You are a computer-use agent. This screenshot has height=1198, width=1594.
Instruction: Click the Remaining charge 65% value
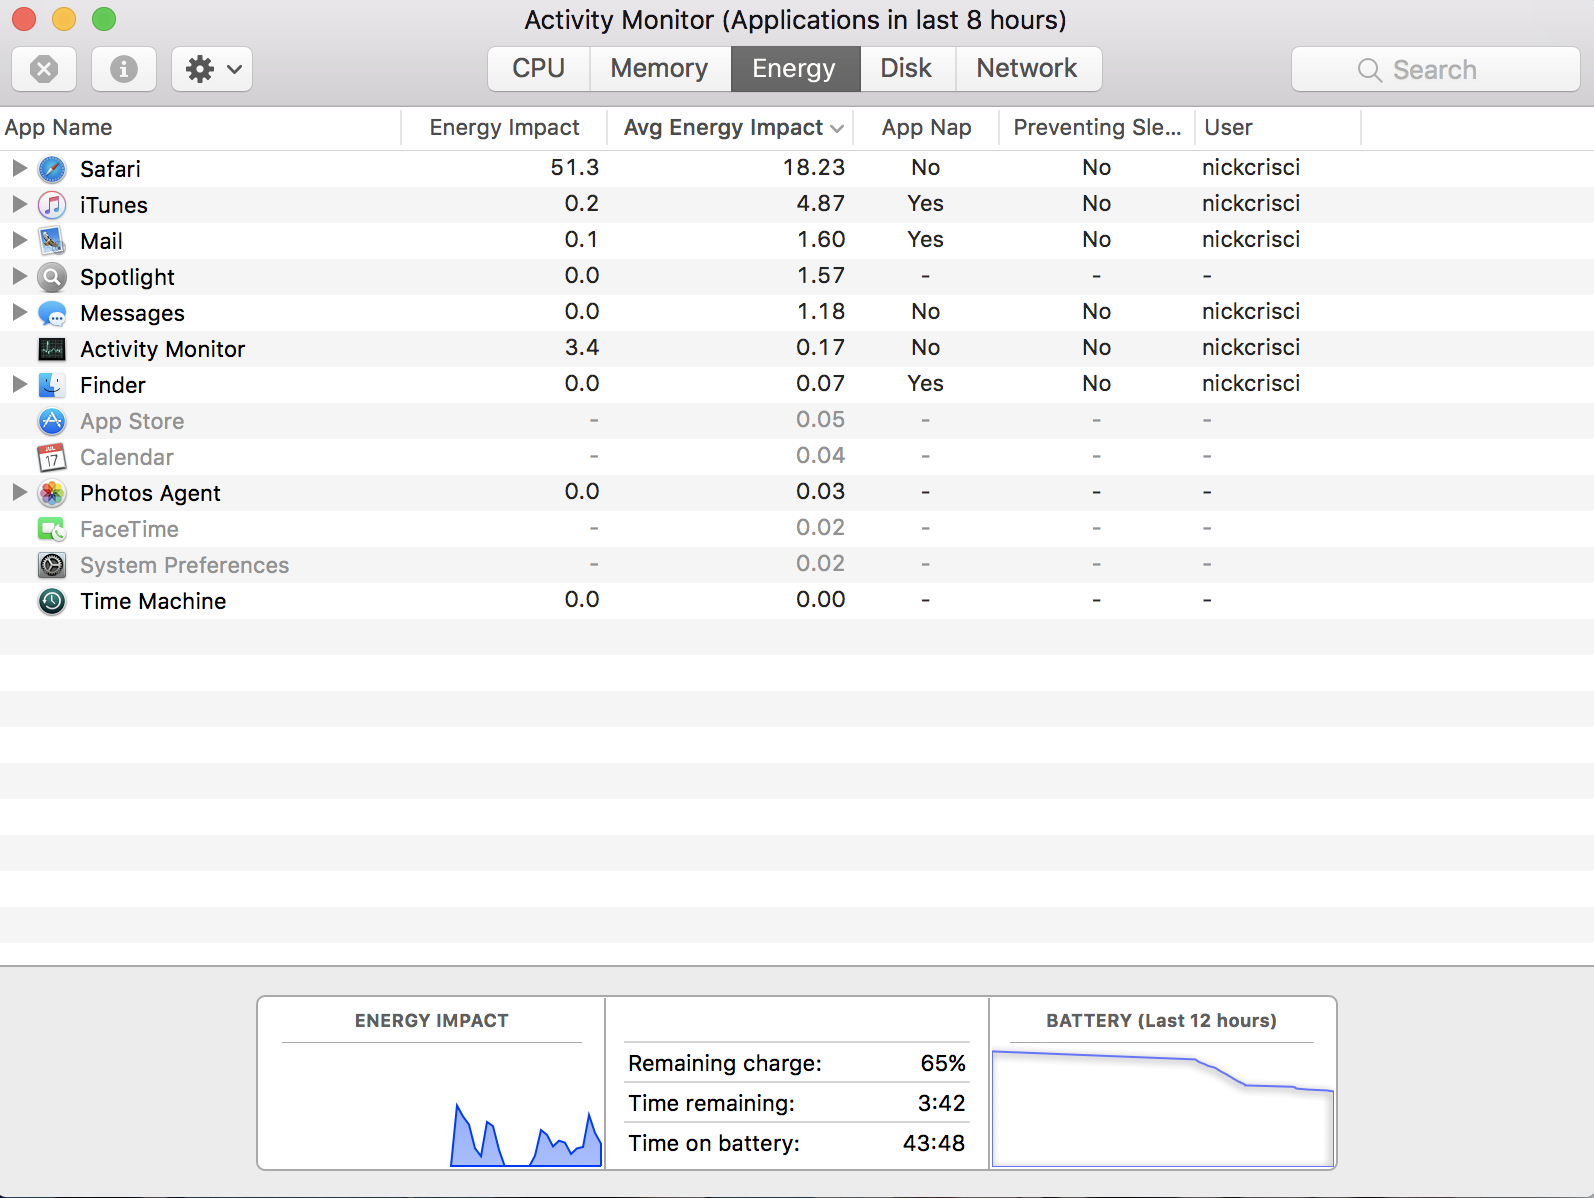click(943, 1063)
